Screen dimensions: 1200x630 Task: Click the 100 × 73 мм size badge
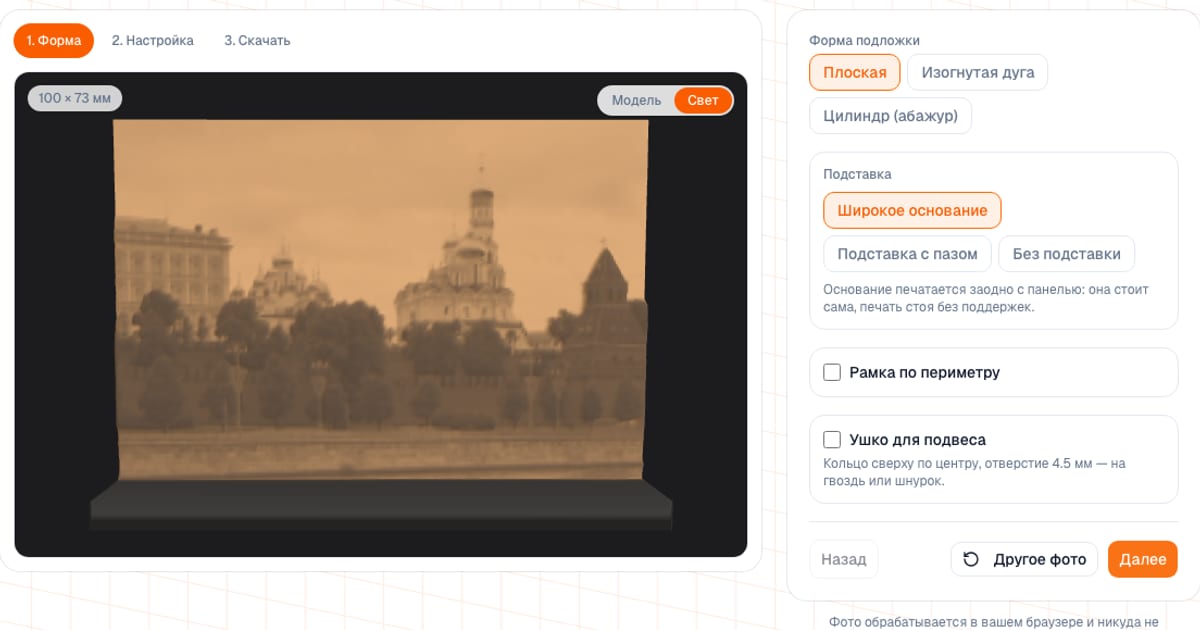pos(75,98)
